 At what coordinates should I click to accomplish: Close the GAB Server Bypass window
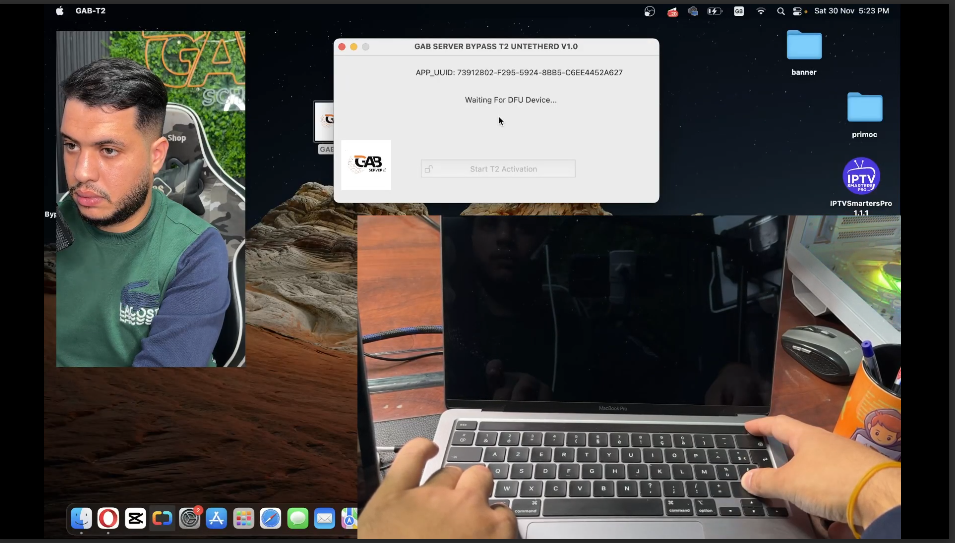coord(342,47)
